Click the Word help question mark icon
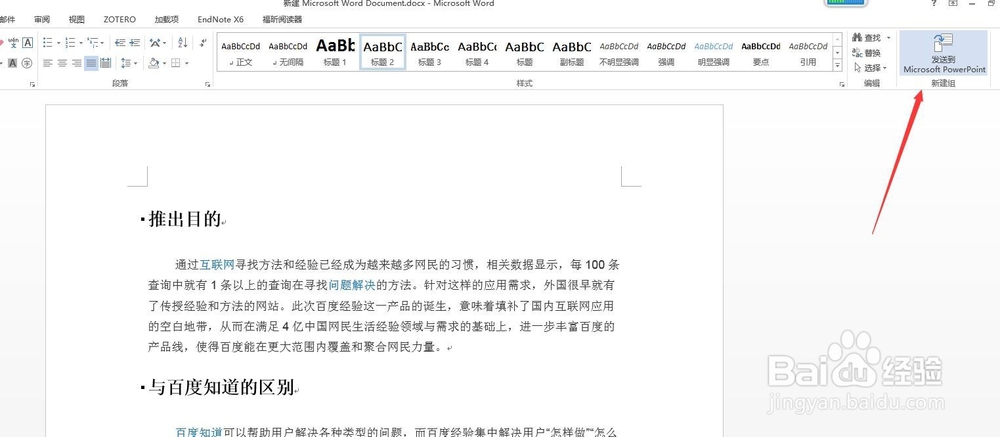 click(x=934, y=4)
